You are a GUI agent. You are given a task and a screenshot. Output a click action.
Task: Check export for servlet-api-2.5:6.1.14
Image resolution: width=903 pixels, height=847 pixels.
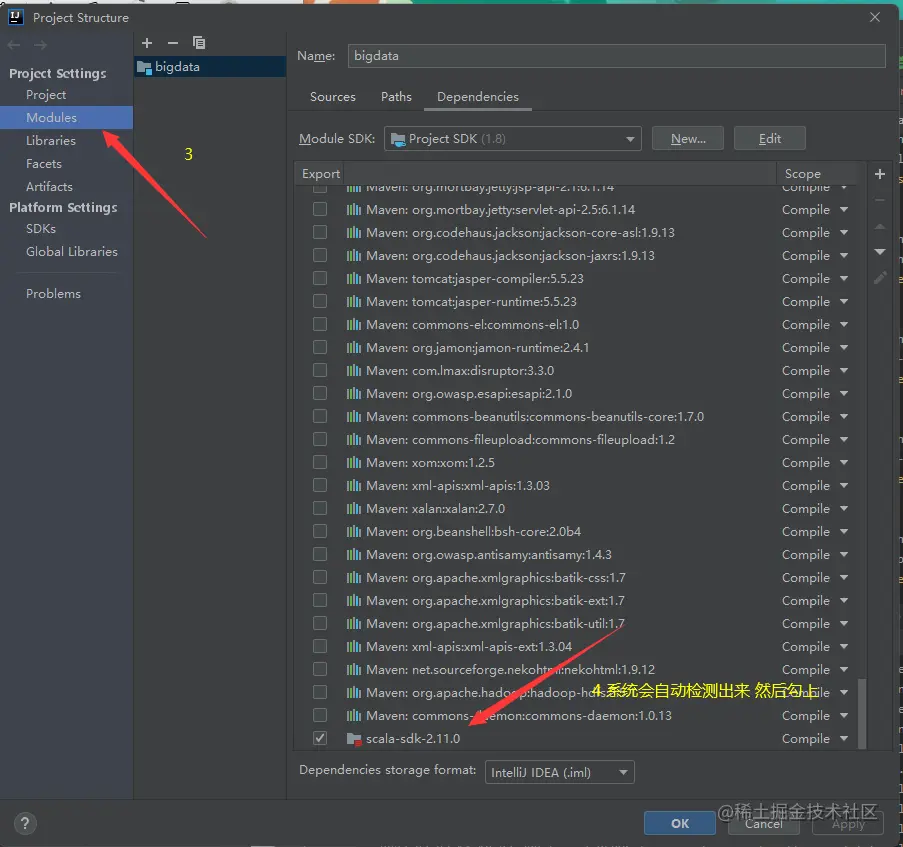pos(320,209)
